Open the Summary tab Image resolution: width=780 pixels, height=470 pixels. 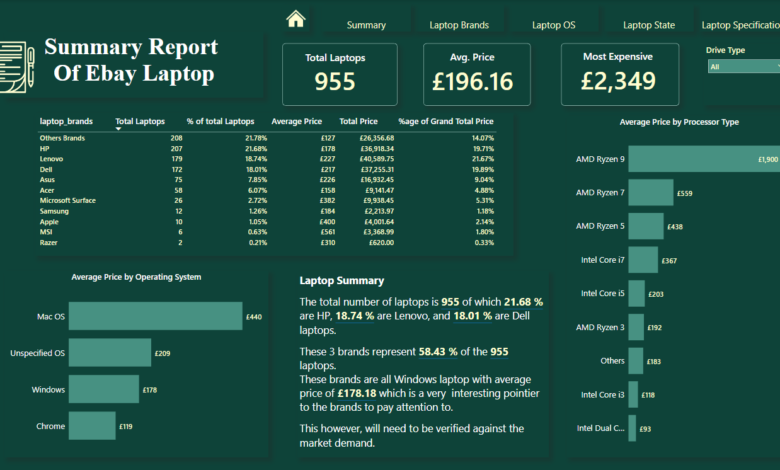tap(366, 25)
